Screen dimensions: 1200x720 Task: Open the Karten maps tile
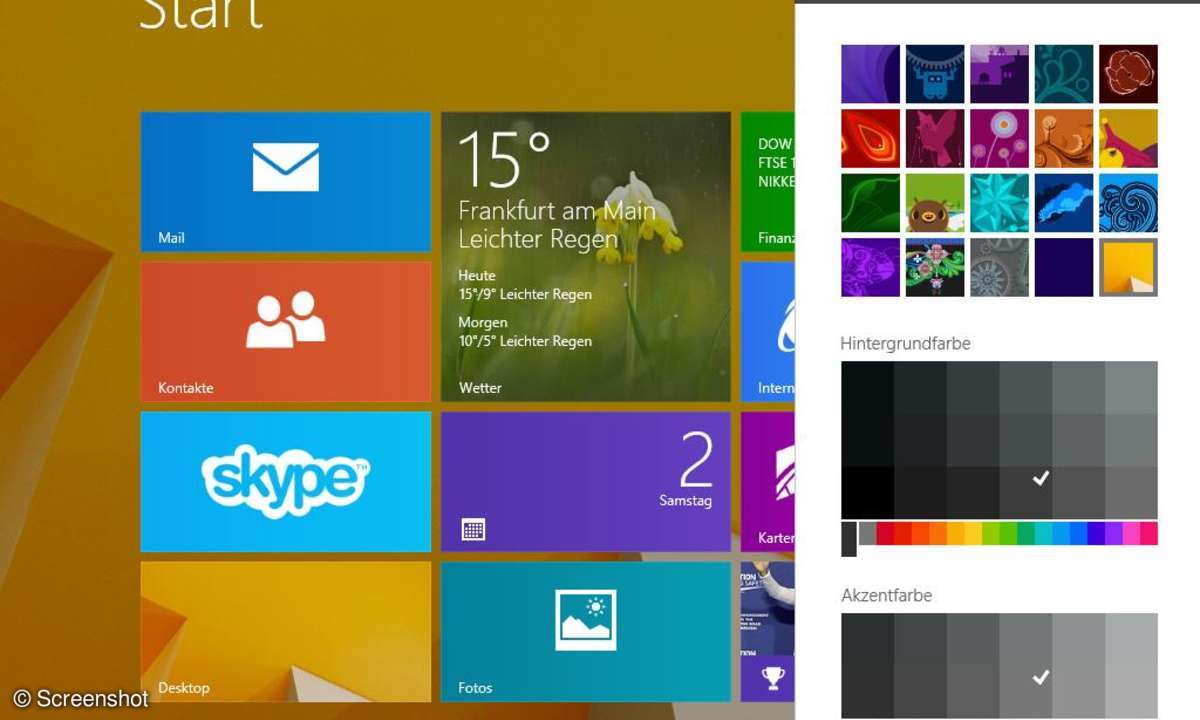pyautogui.click(x=767, y=481)
